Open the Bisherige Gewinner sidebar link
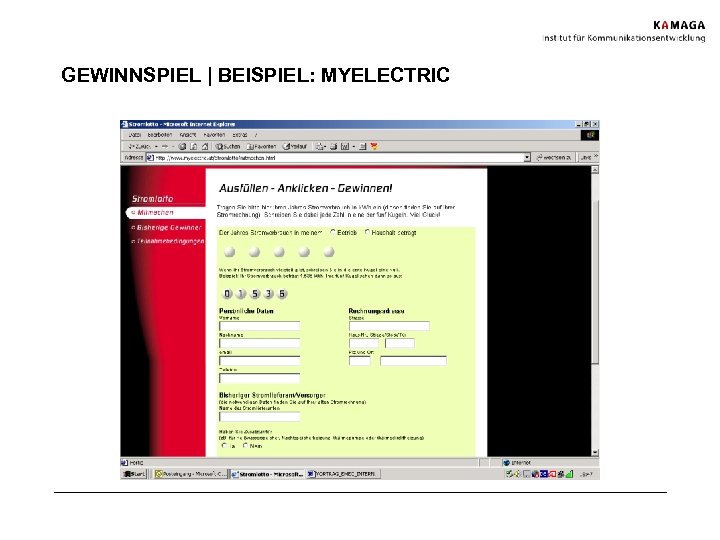The height and width of the screenshot is (540, 720). tap(169, 227)
